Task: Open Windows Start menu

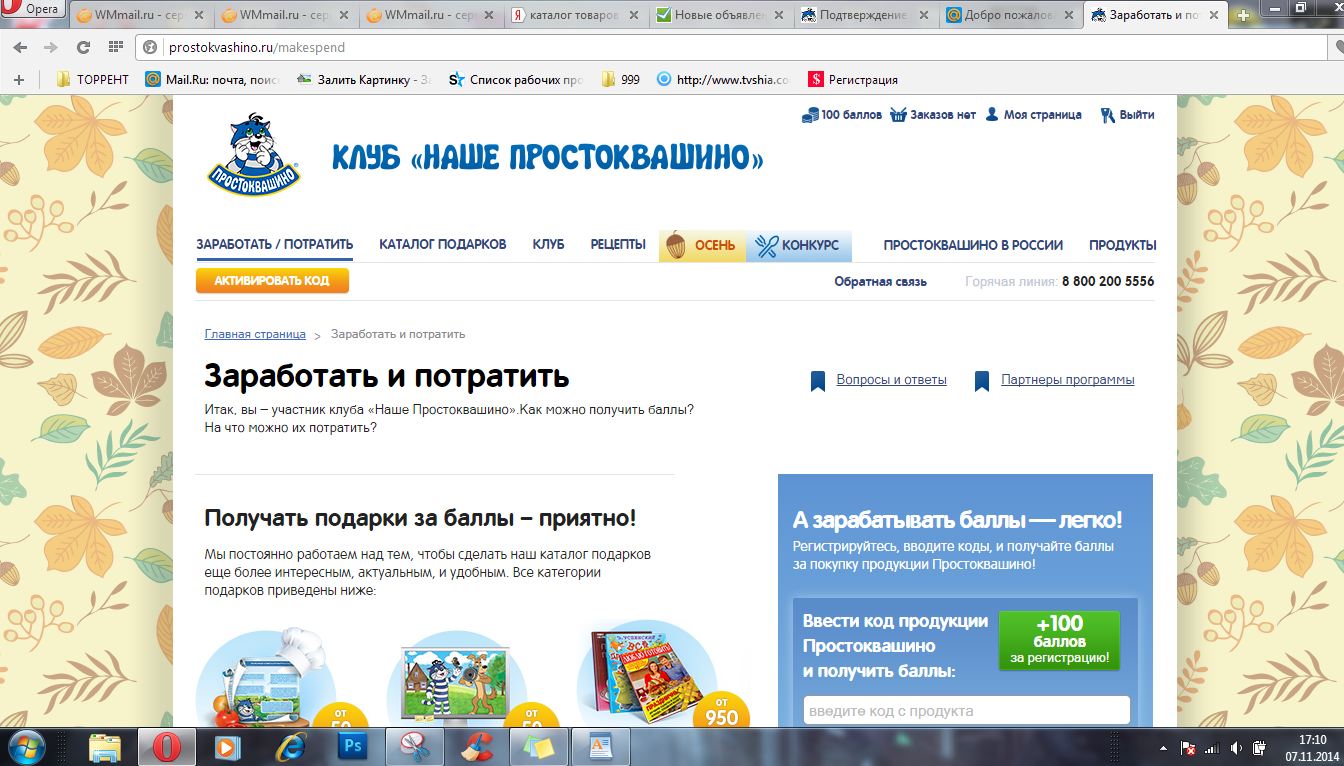Action: 28,747
